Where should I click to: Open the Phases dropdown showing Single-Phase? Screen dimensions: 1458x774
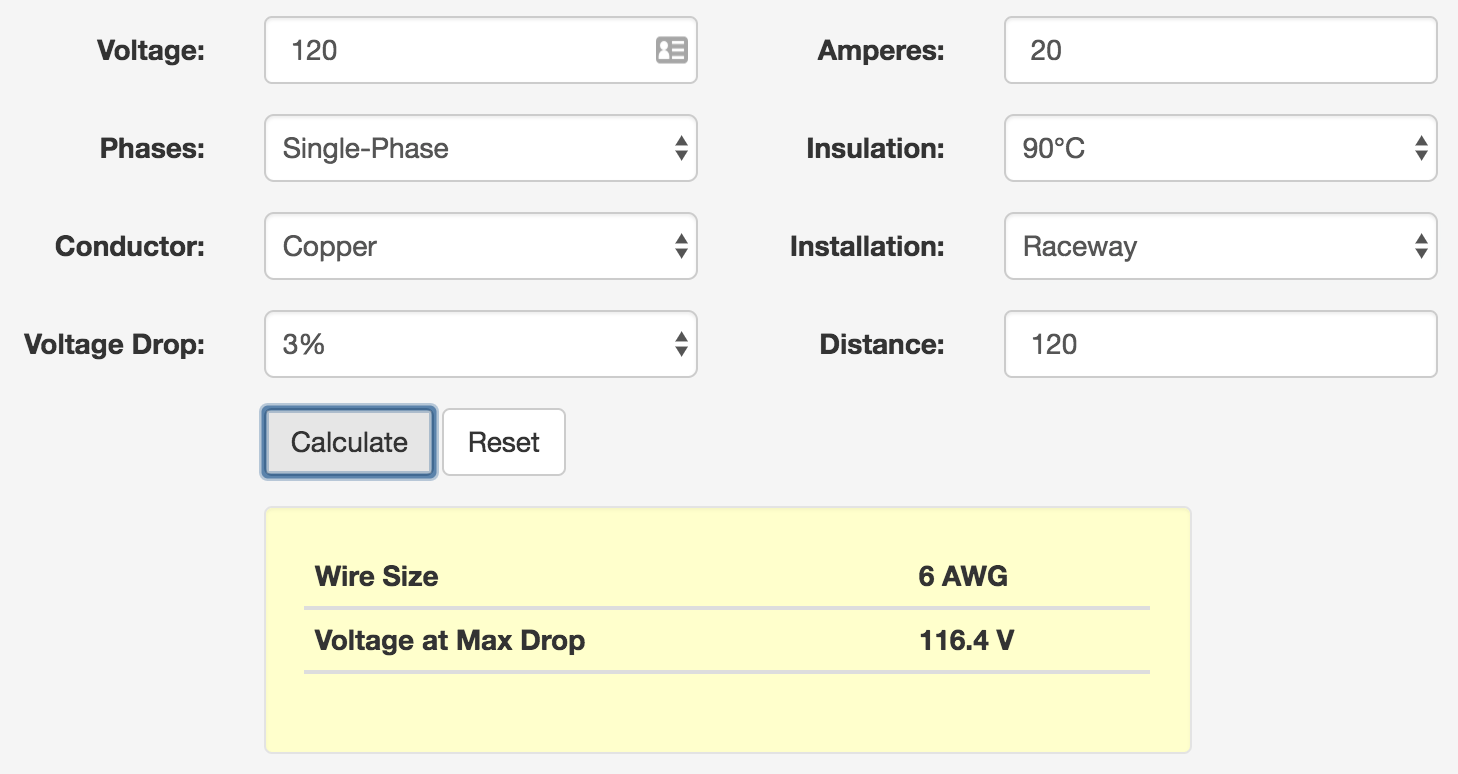pyautogui.click(x=480, y=149)
